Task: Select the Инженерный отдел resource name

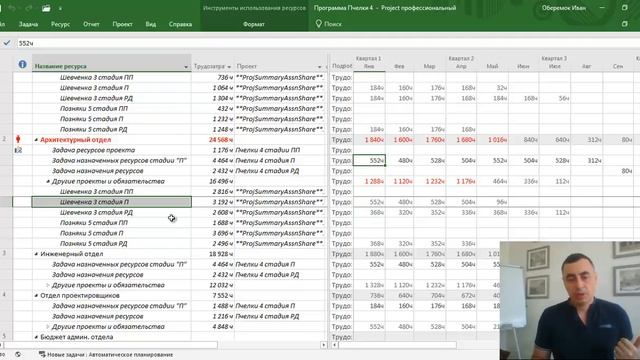Action: [x=71, y=254]
